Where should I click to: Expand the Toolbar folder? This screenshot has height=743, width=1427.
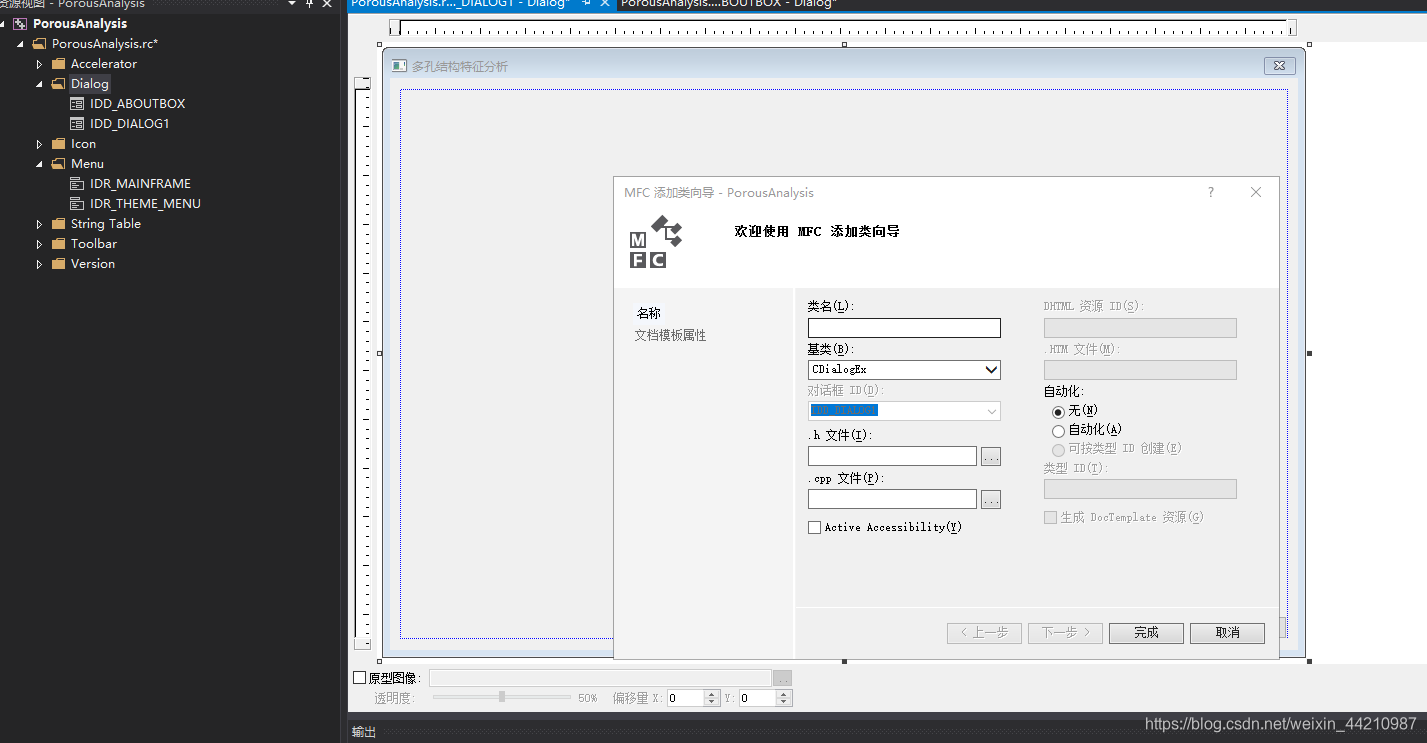39,244
